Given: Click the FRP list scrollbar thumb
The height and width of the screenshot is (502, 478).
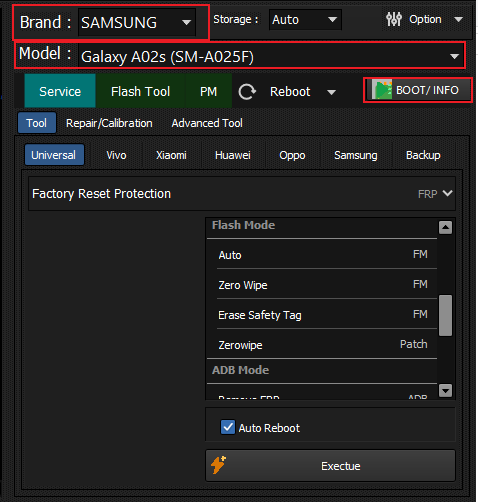Looking at the screenshot, I should [445, 315].
